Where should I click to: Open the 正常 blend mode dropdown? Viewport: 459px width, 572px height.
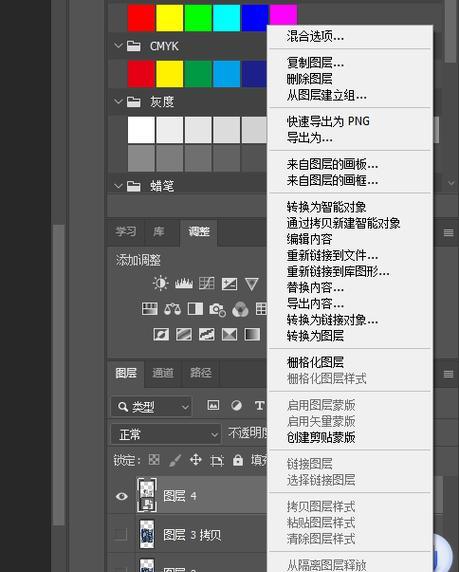point(166,434)
